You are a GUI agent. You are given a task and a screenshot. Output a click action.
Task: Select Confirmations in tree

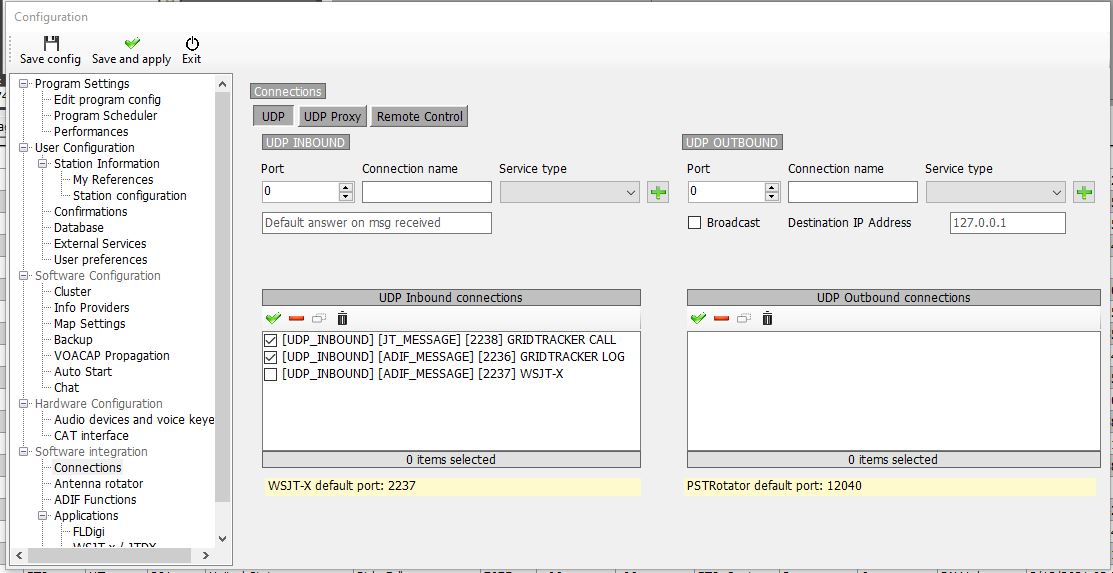coord(91,212)
